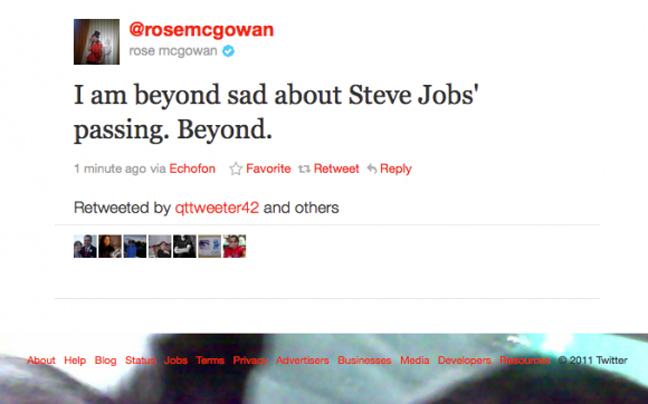The width and height of the screenshot is (648, 404).
Task: Open the Jobs footer link
Action: click(x=176, y=360)
